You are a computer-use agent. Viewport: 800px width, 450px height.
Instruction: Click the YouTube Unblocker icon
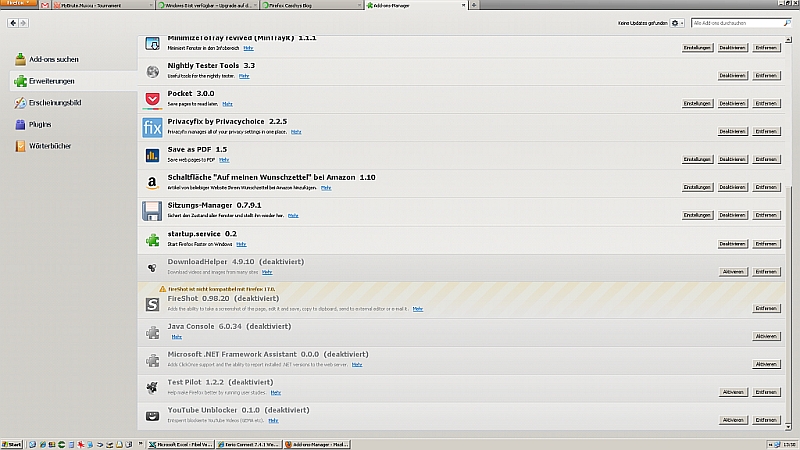pyautogui.click(x=152, y=416)
